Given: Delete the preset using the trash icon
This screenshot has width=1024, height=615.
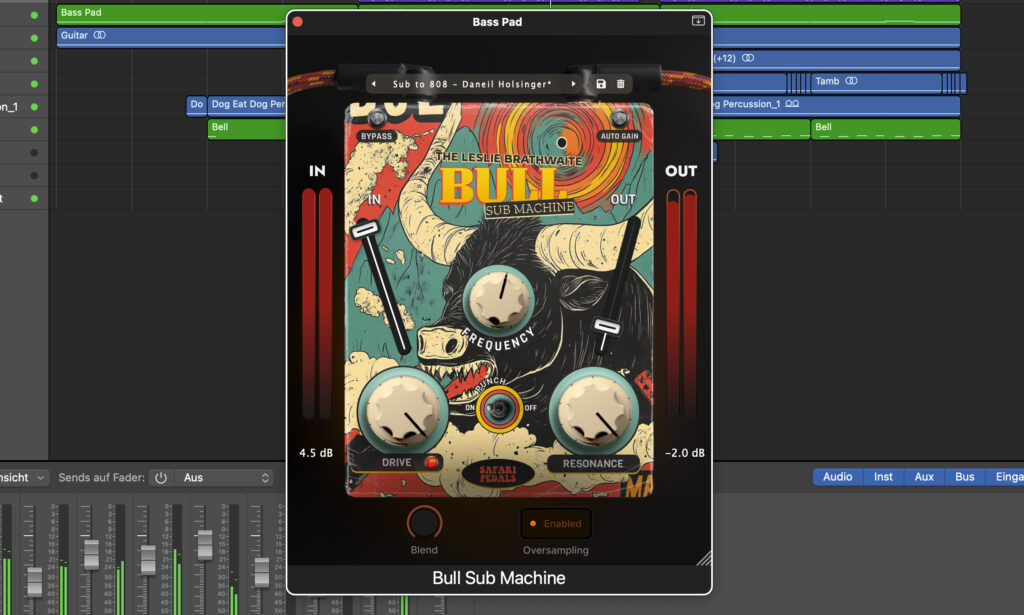Looking at the screenshot, I should 620,84.
